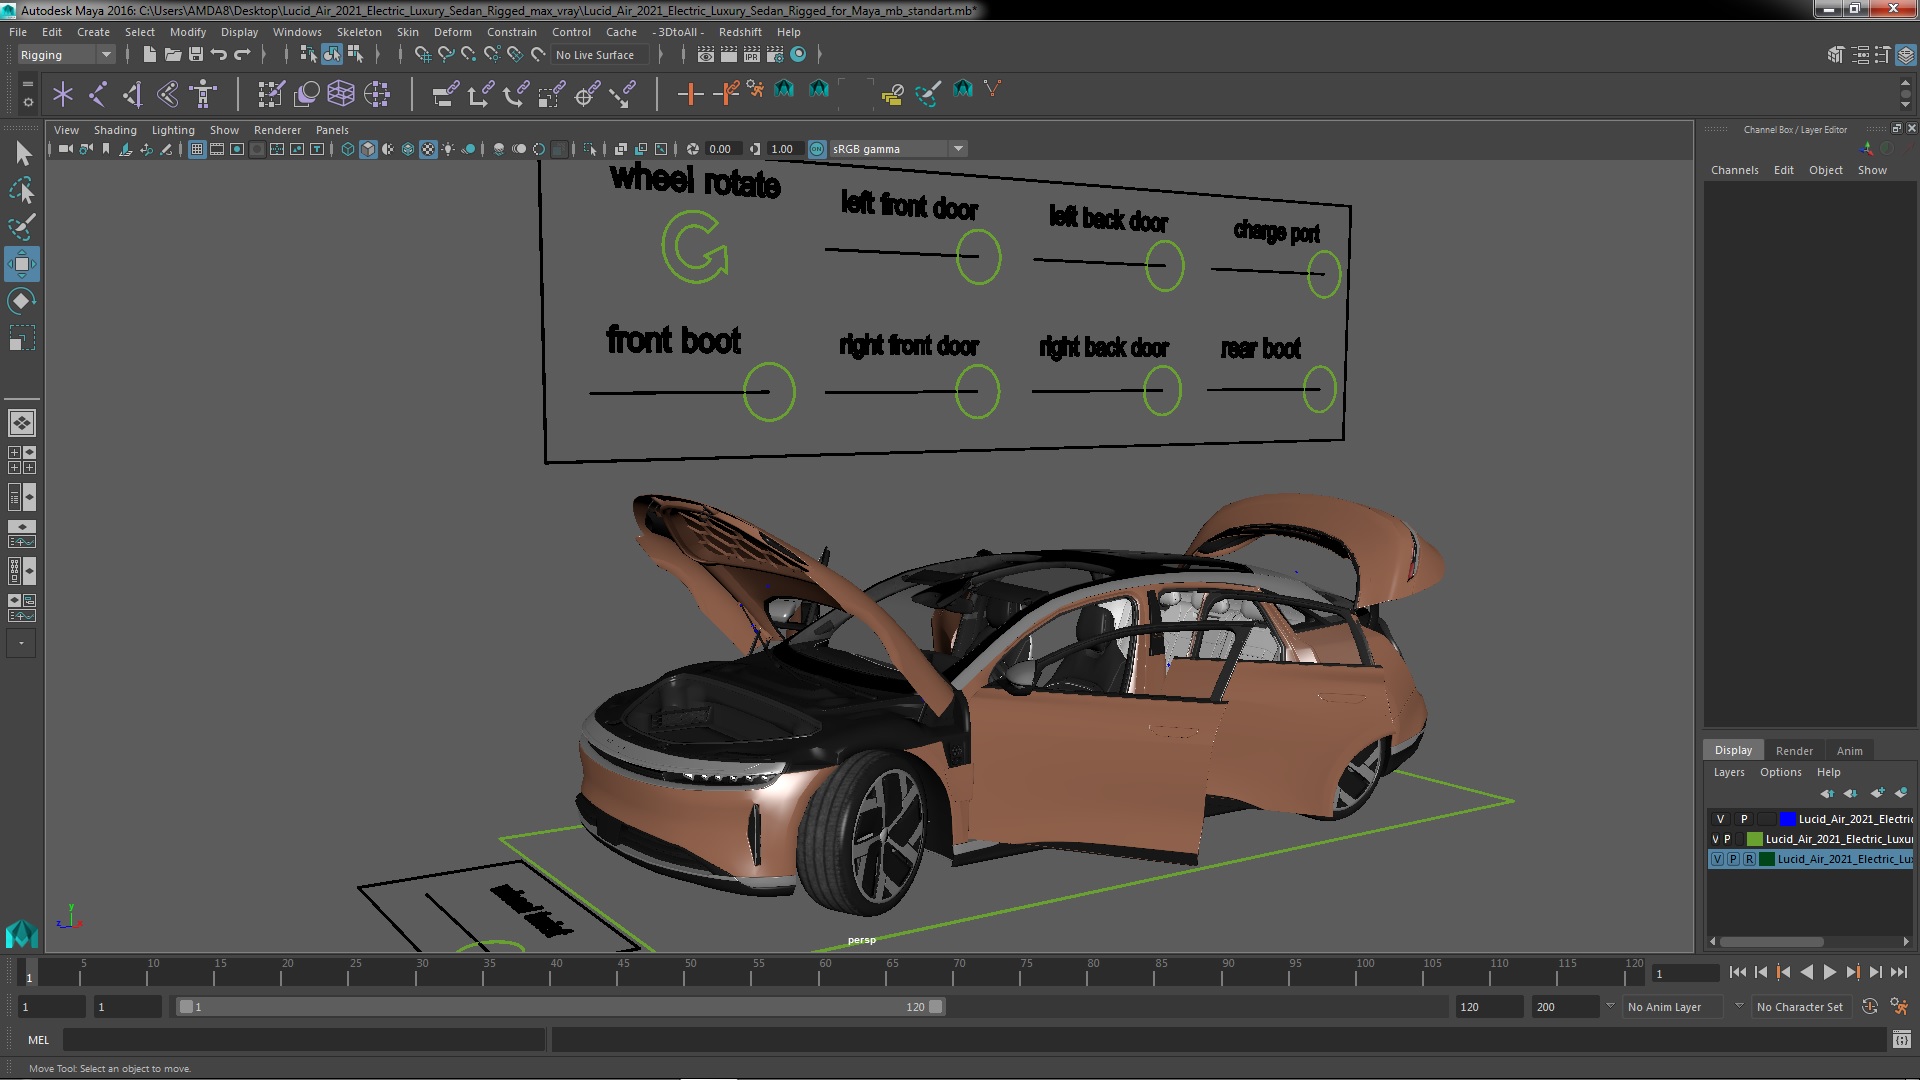Toggle smooth shade all cube button
Screen dimensions: 1920x1080
(x=368, y=149)
